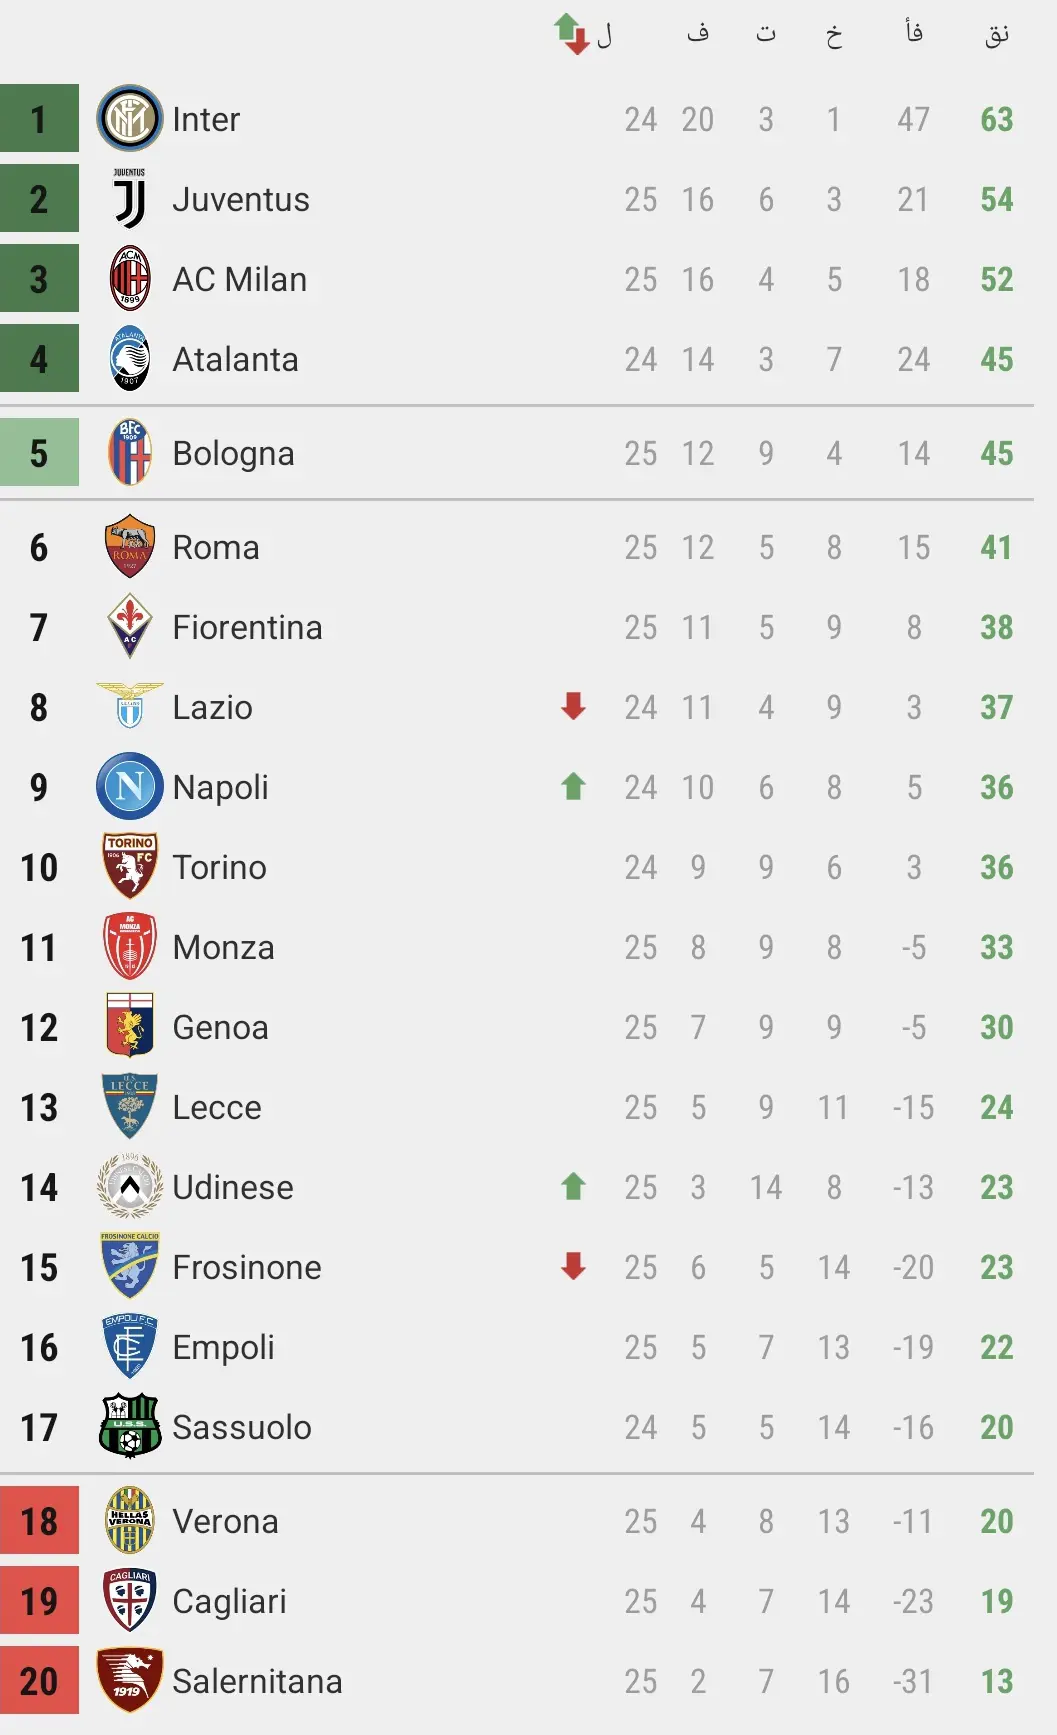Image resolution: width=1057 pixels, height=1735 pixels.
Task: Select the AC Milan crest
Action: pyautogui.click(x=129, y=278)
